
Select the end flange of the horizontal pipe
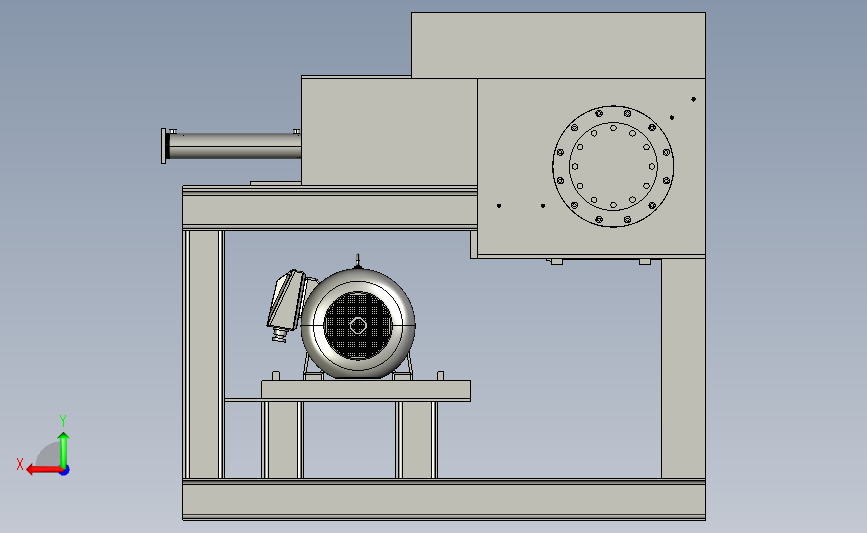(164, 146)
